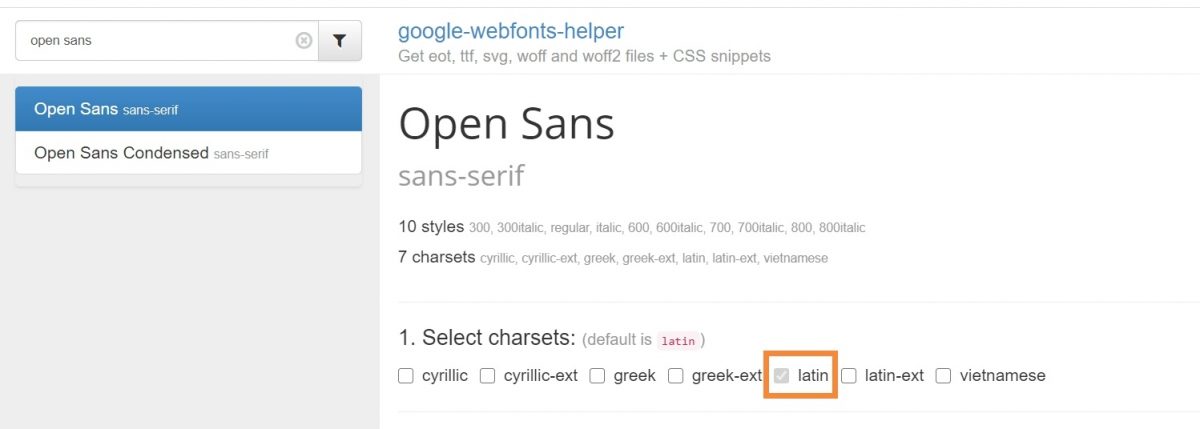
Task: Click the Open Sans heading text
Action: click(506, 124)
